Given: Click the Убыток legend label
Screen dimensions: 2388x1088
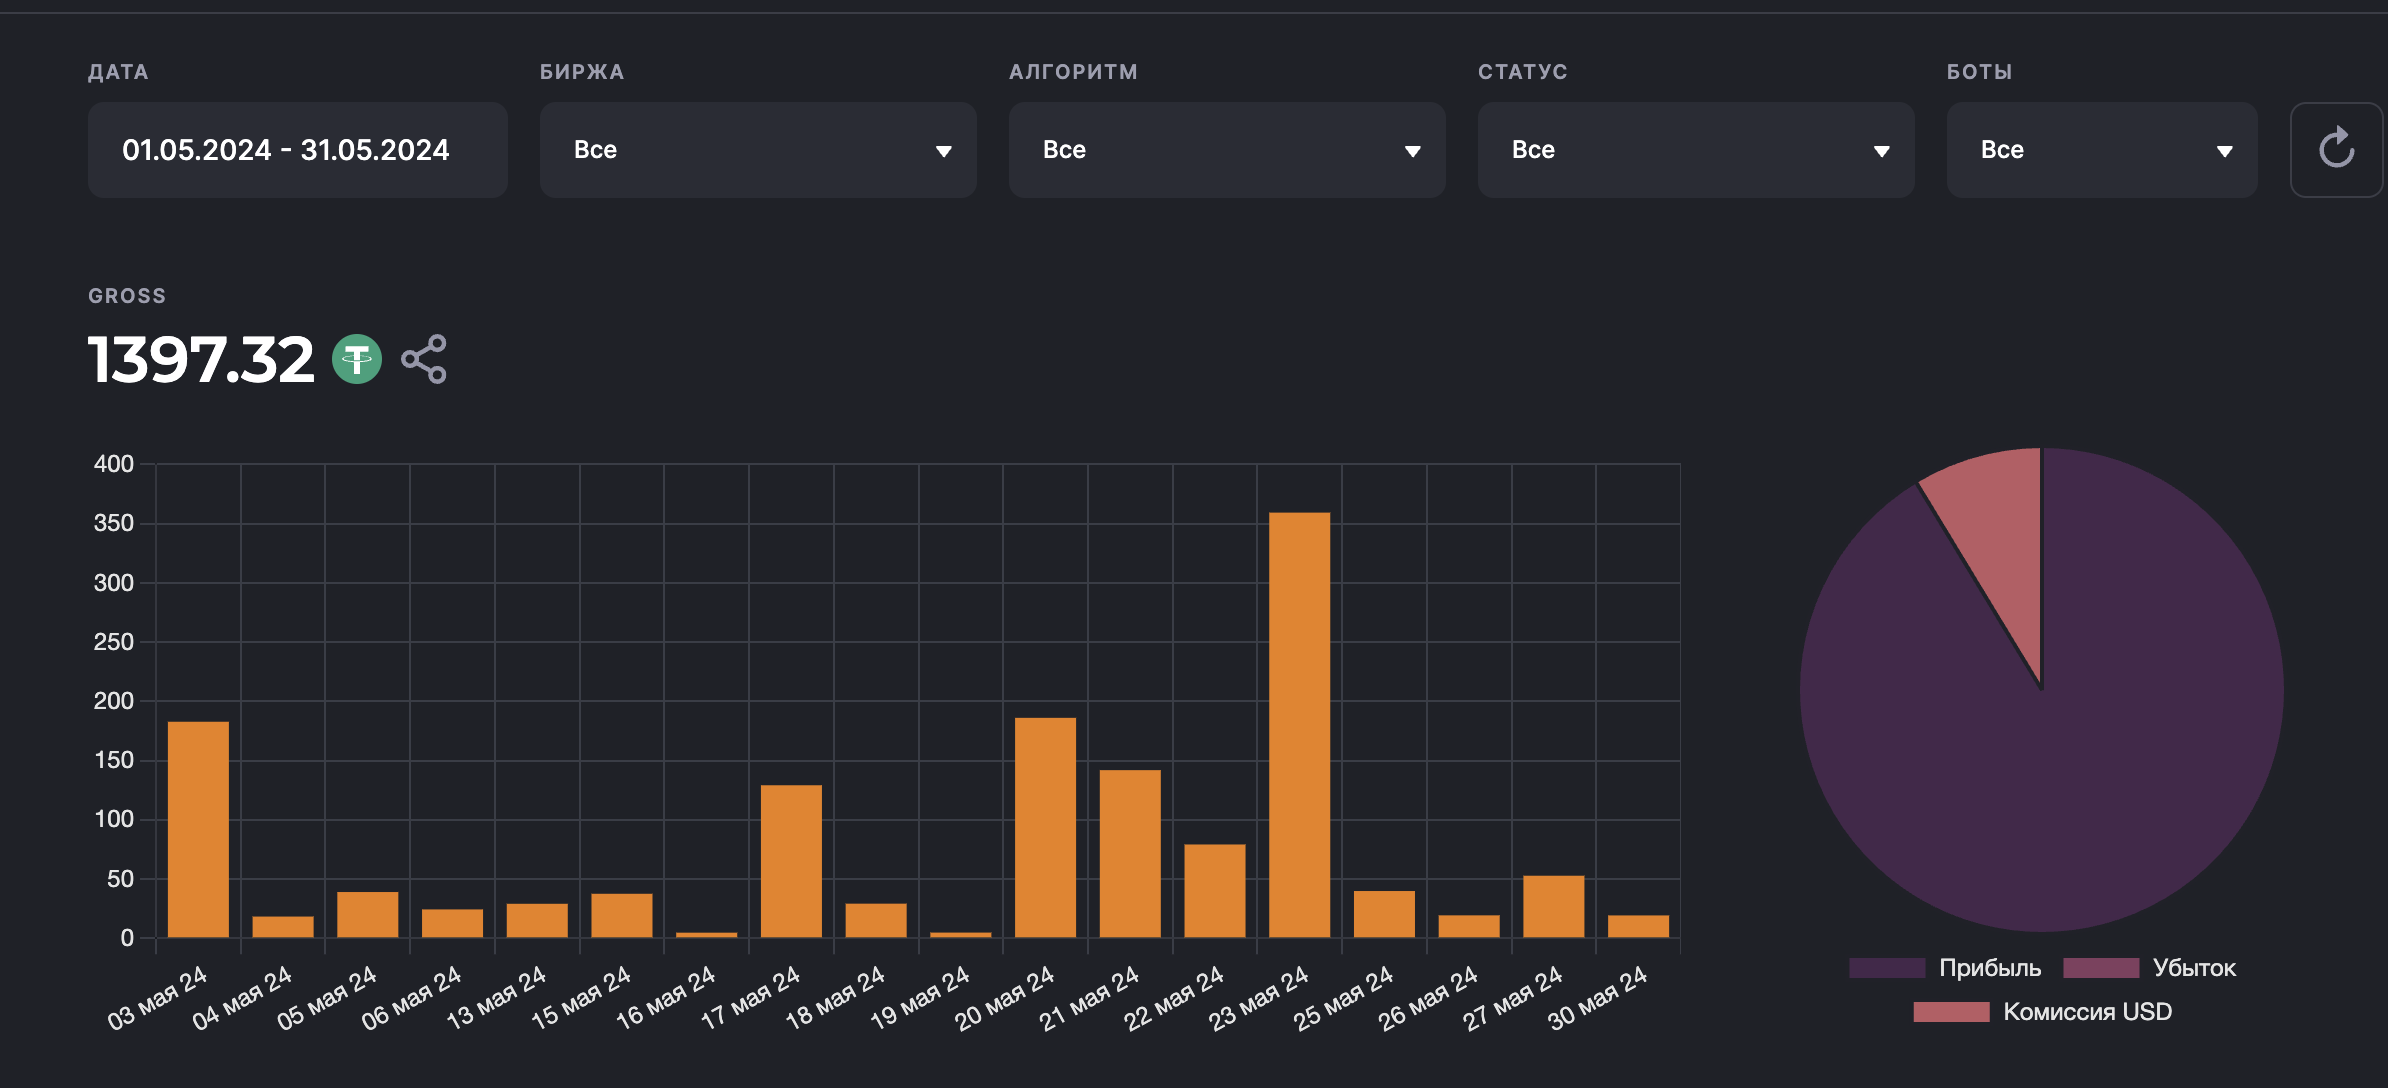Looking at the screenshot, I should click(x=2194, y=968).
